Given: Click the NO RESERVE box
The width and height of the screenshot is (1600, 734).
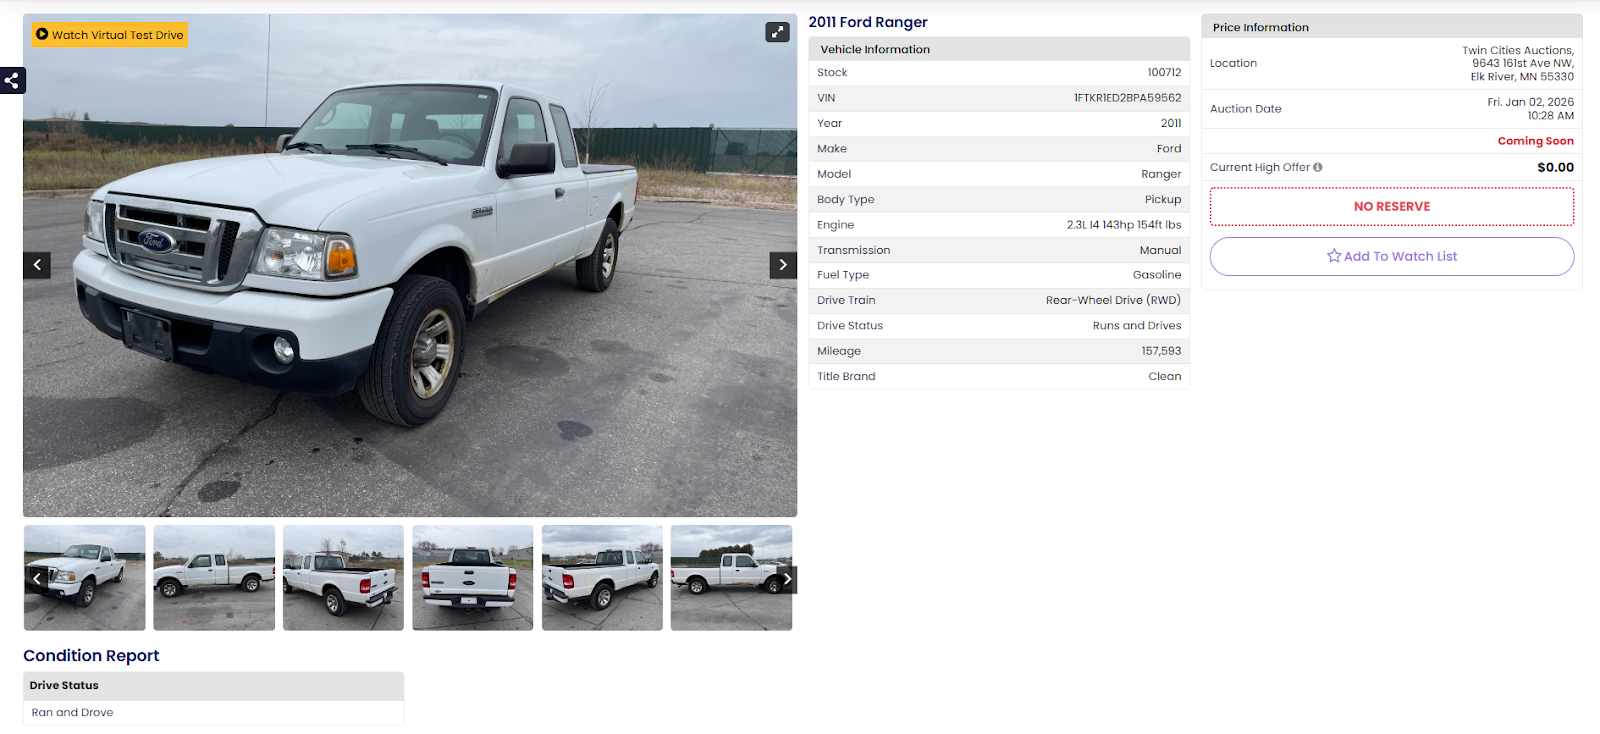Looking at the screenshot, I should coord(1392,207).
